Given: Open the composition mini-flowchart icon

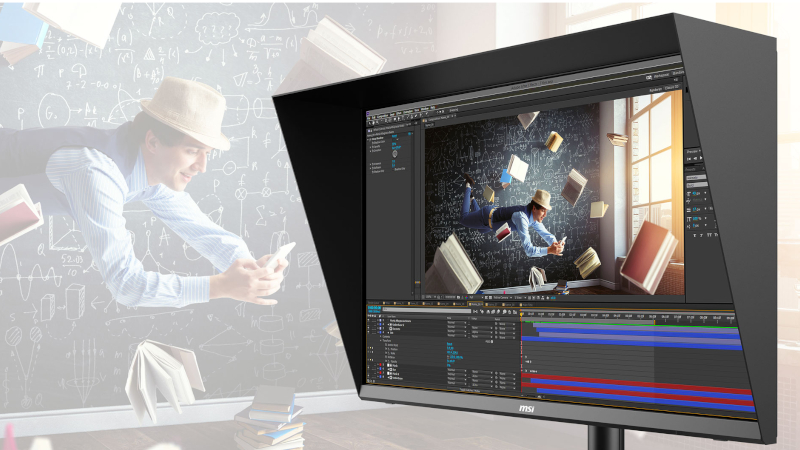Looking at the screenshot, I should point(476,311).
